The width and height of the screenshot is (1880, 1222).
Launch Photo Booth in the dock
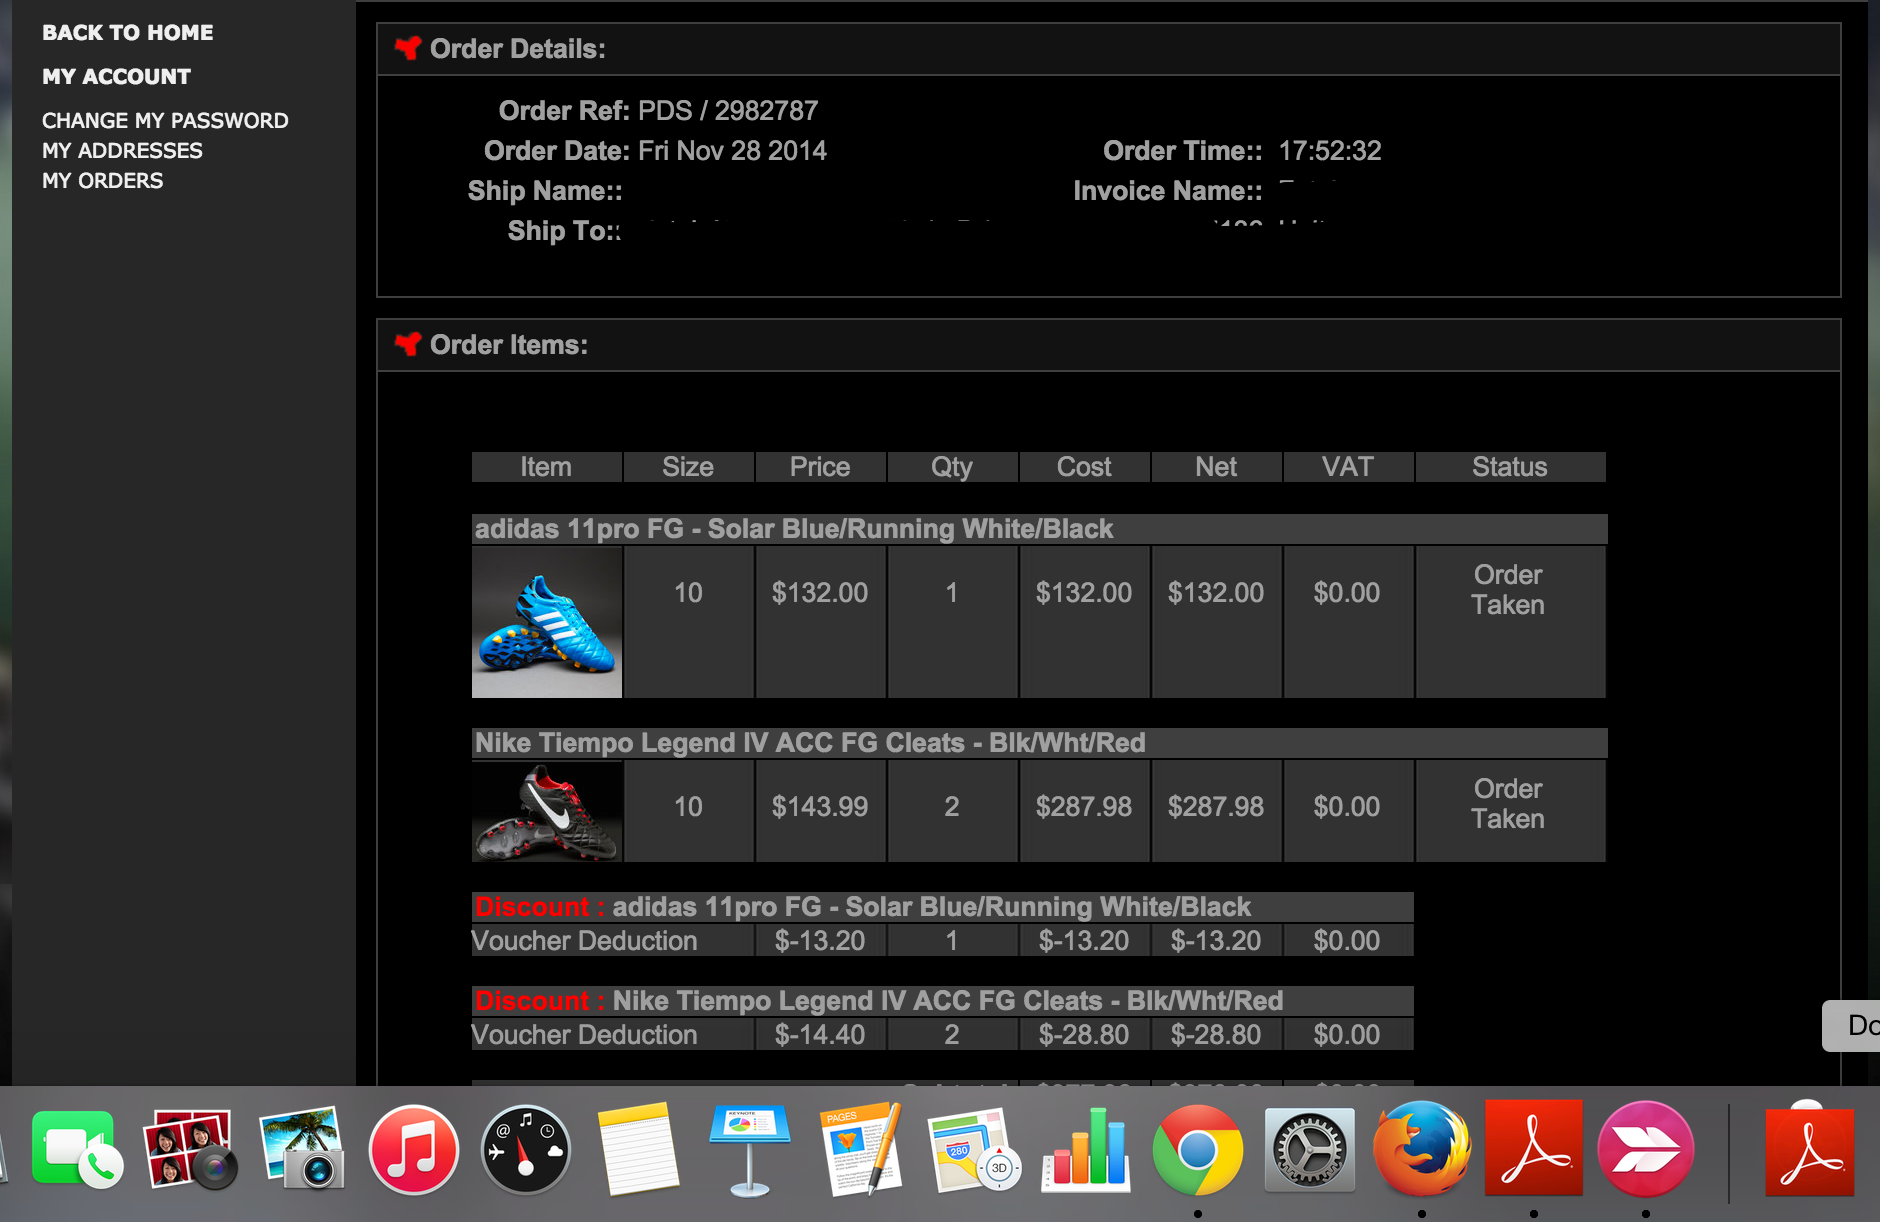click(x=191, y=1149)
